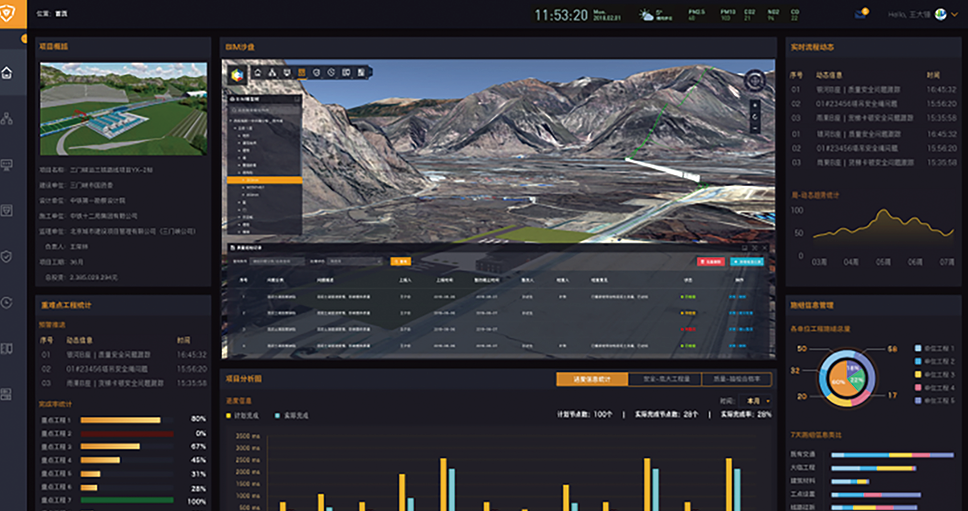
Task: Select the highlighted orange tree item
Action: [x=264, y=180]
